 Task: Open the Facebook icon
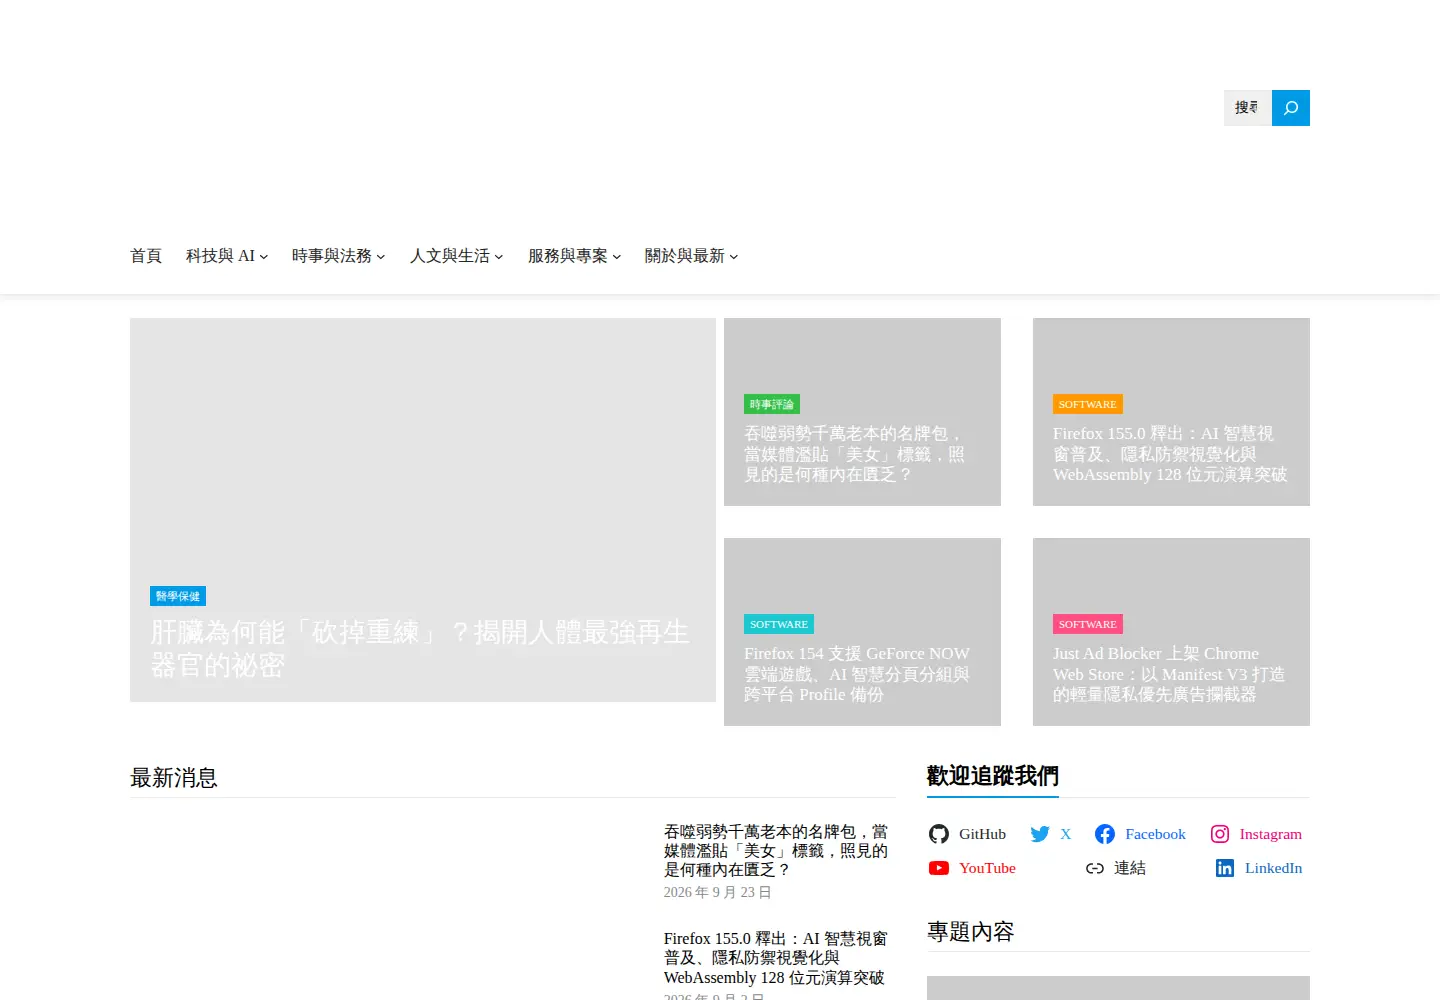pyautogui.click(x=1105, y=834)
